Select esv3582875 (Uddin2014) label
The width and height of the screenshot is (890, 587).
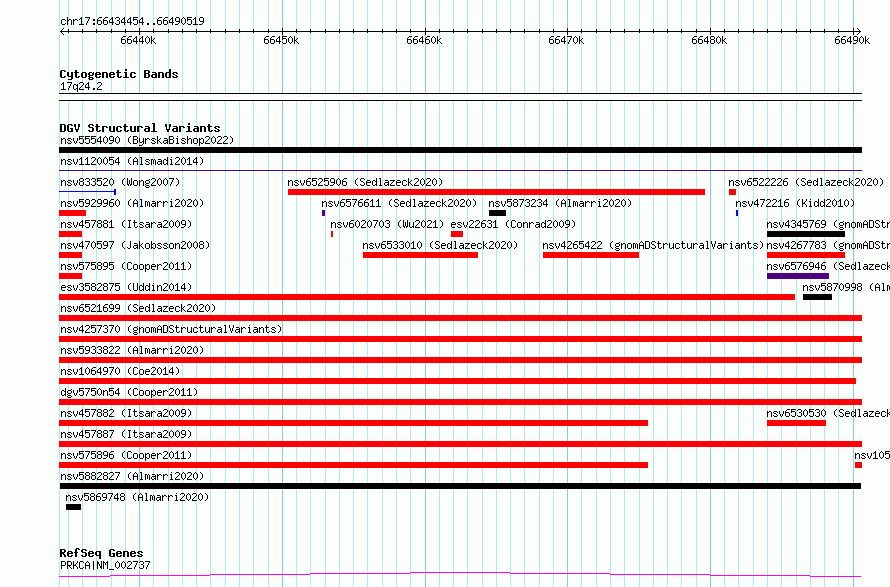tap(126, 287)
